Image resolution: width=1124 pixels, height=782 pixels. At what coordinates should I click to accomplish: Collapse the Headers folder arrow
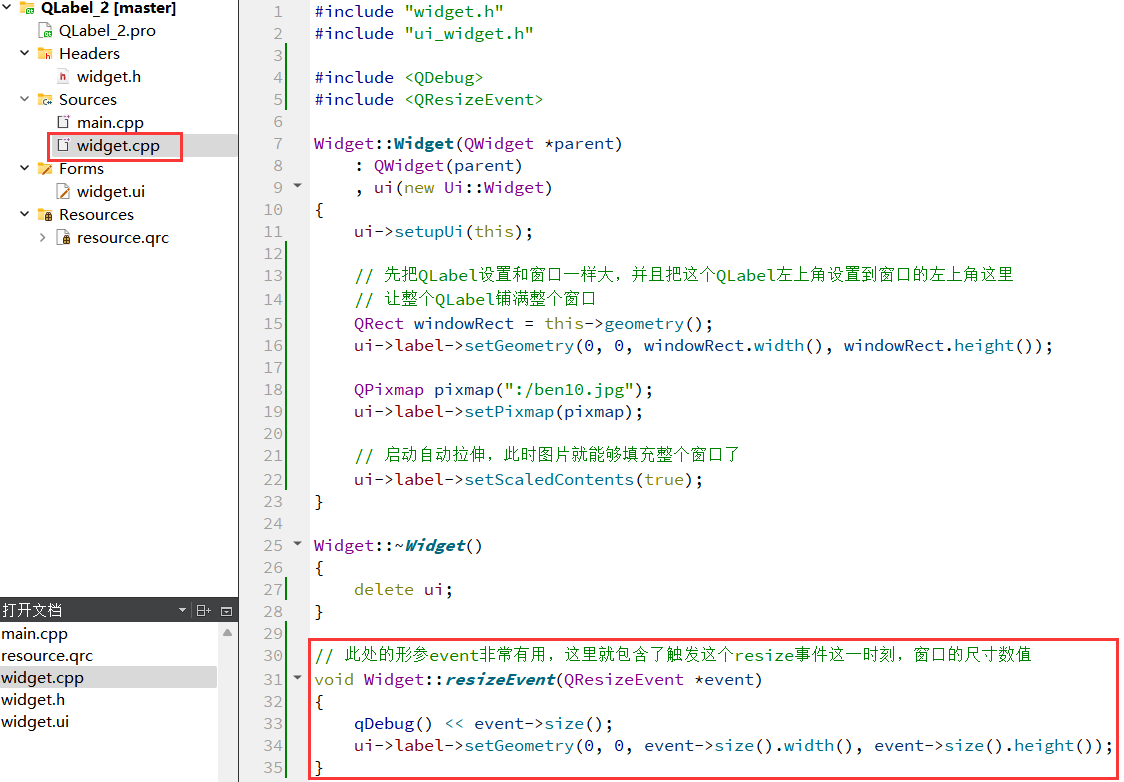pos(24,53)
